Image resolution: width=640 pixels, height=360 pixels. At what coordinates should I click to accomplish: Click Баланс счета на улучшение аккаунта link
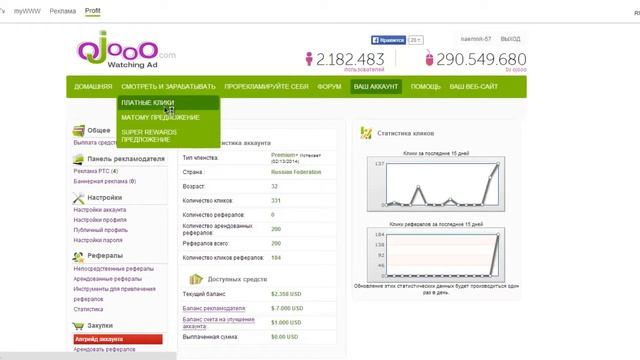[x=219, y=323]
